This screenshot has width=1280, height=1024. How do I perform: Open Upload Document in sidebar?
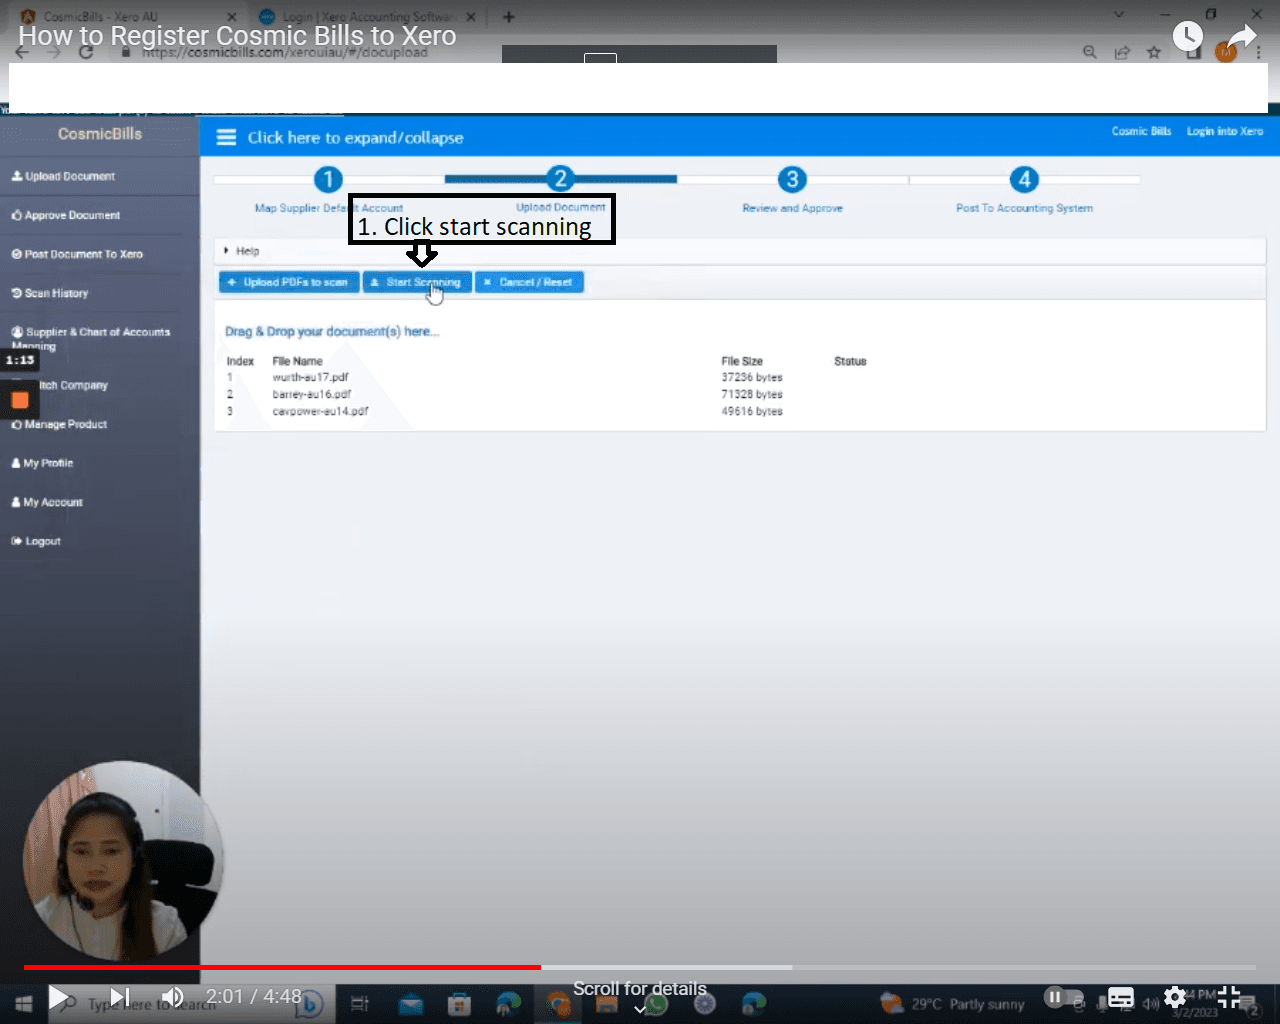click(x=63, y=176)
